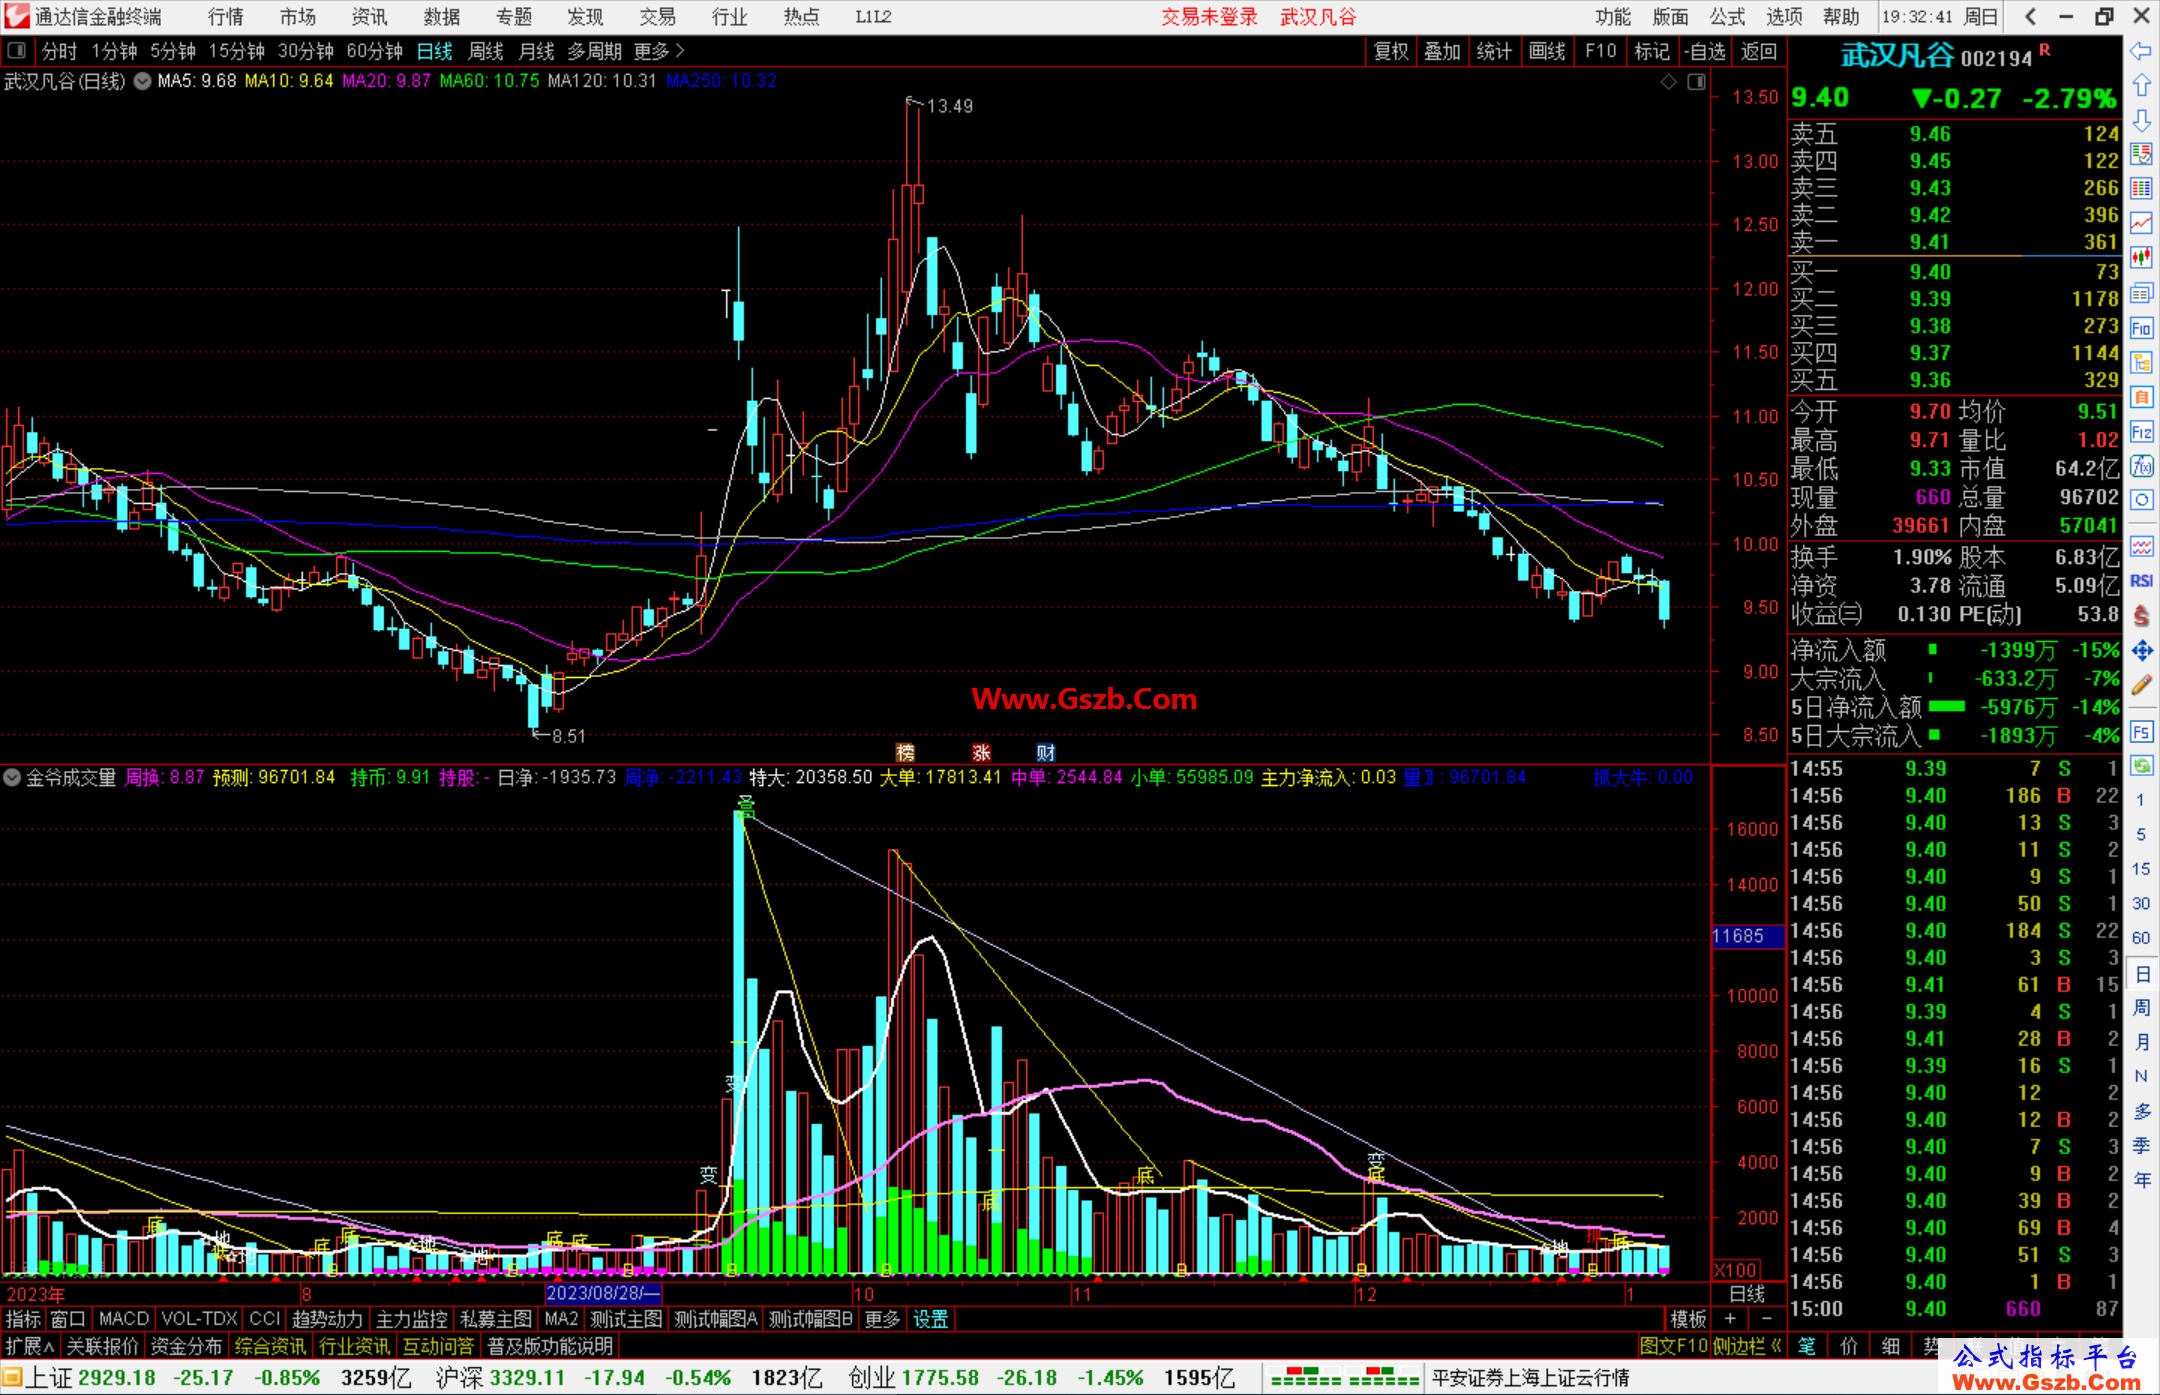
Task: Click the title bar left navigation arrow
Action: coord(2030,16)
